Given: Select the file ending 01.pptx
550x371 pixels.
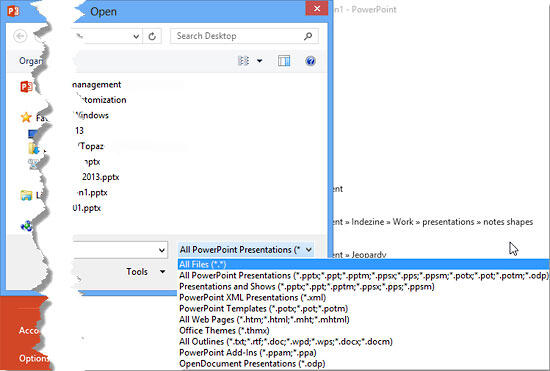Looking at the screenshot, I should [87, 208].
